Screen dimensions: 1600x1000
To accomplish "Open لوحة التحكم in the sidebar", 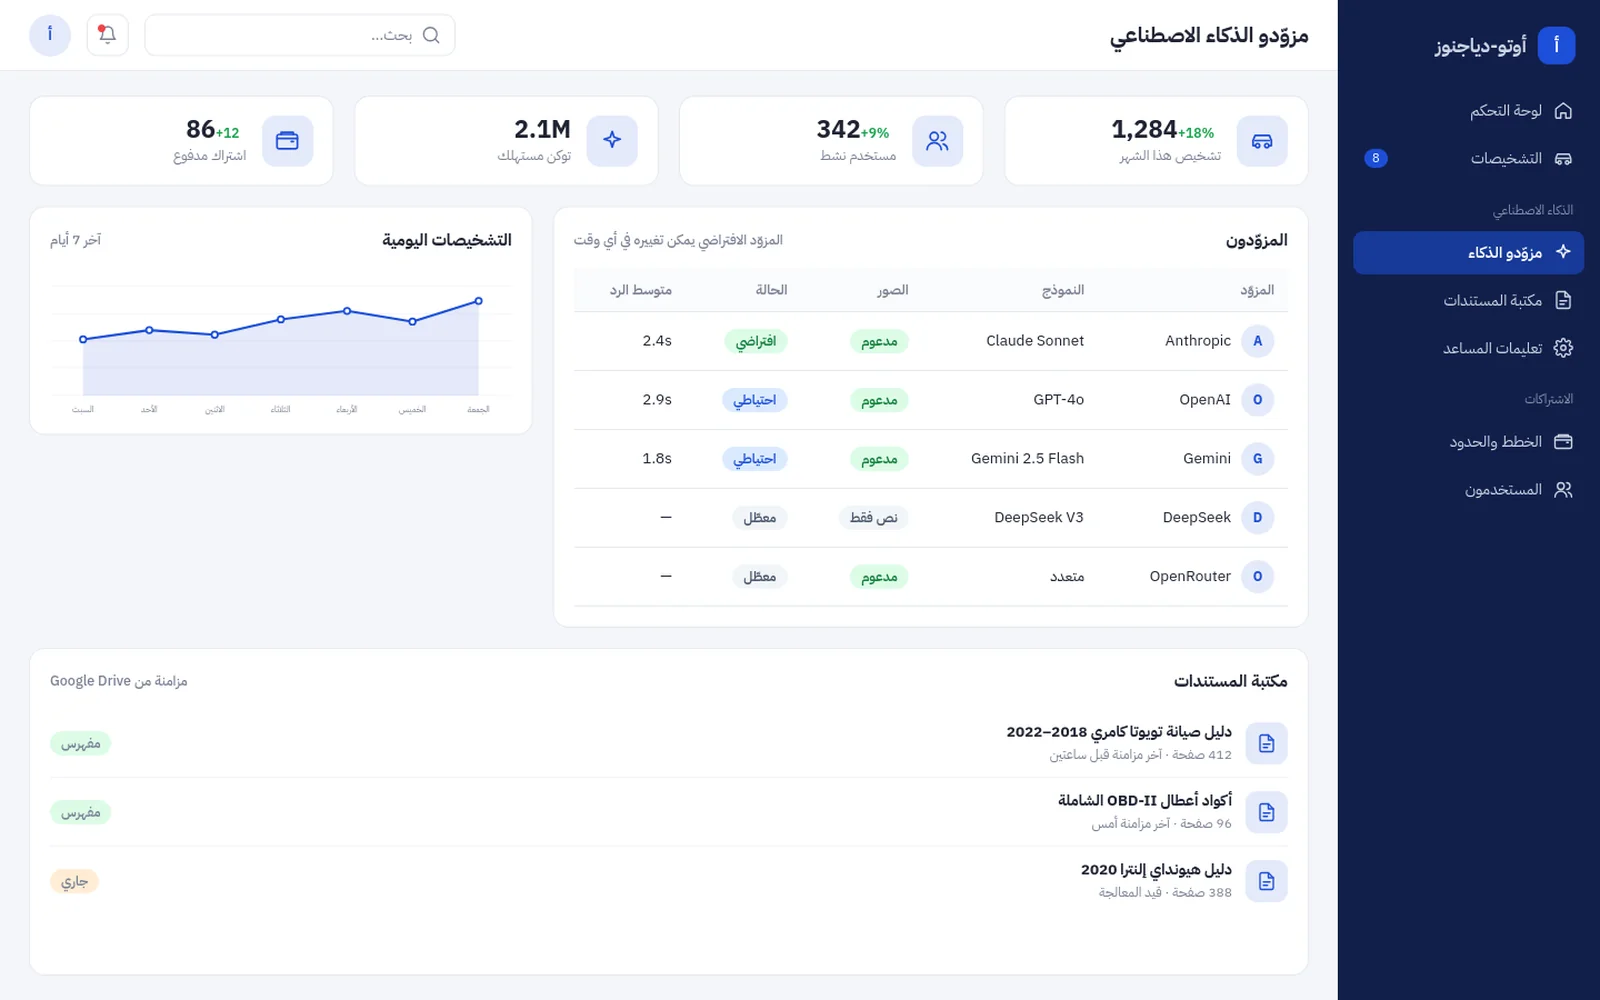I will [x=1468, y=111].
